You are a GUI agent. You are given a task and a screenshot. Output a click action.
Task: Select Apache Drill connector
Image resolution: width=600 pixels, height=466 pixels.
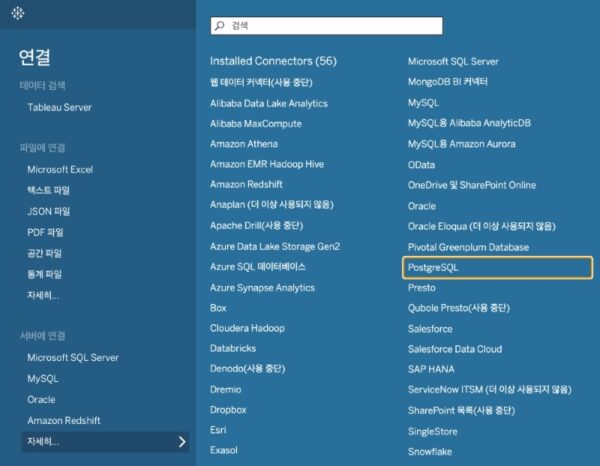pyautogui.click(x=256, y=226)
